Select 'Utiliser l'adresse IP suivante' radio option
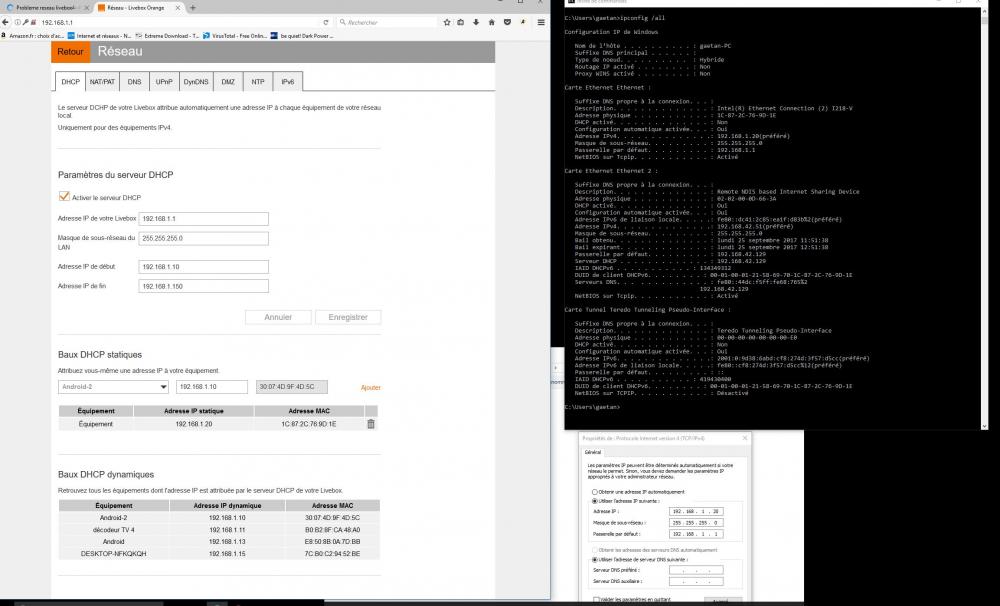This screenshot has height=606, width=1000. (x=595, y=501)
